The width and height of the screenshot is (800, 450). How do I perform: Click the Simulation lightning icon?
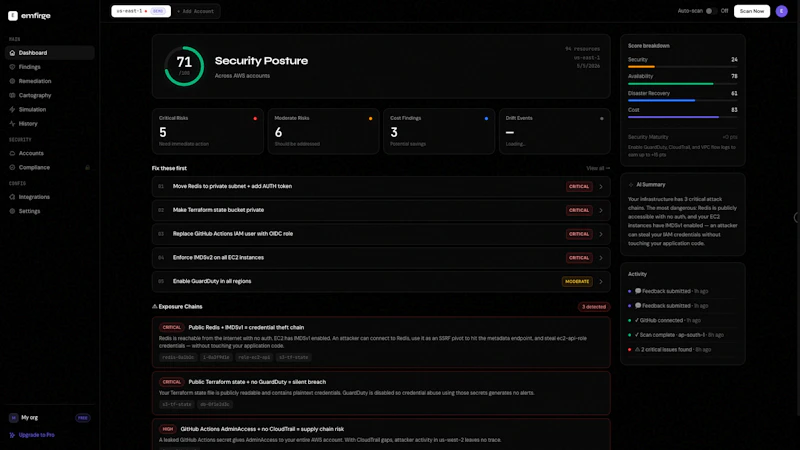pos(12,109)
